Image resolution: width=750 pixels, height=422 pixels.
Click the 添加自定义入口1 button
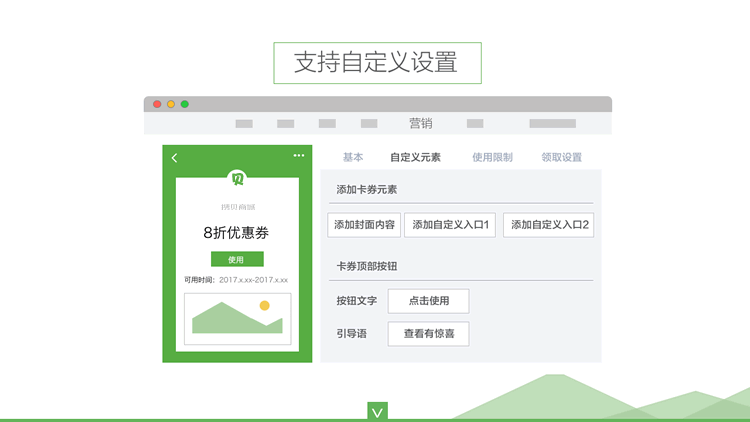click(450, 225)
